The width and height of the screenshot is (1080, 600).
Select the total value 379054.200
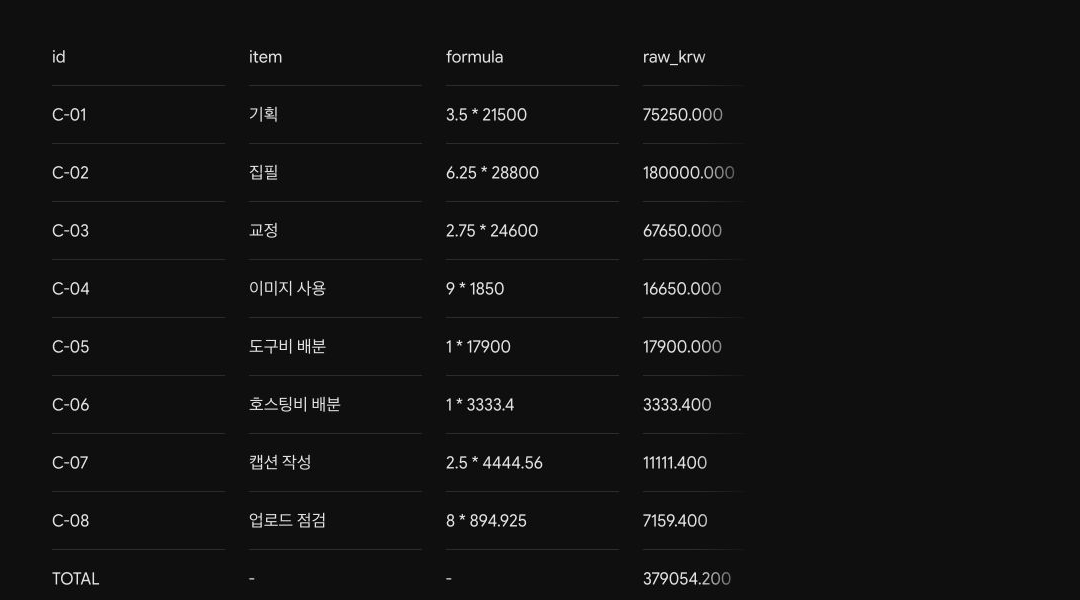coord(687,579)
